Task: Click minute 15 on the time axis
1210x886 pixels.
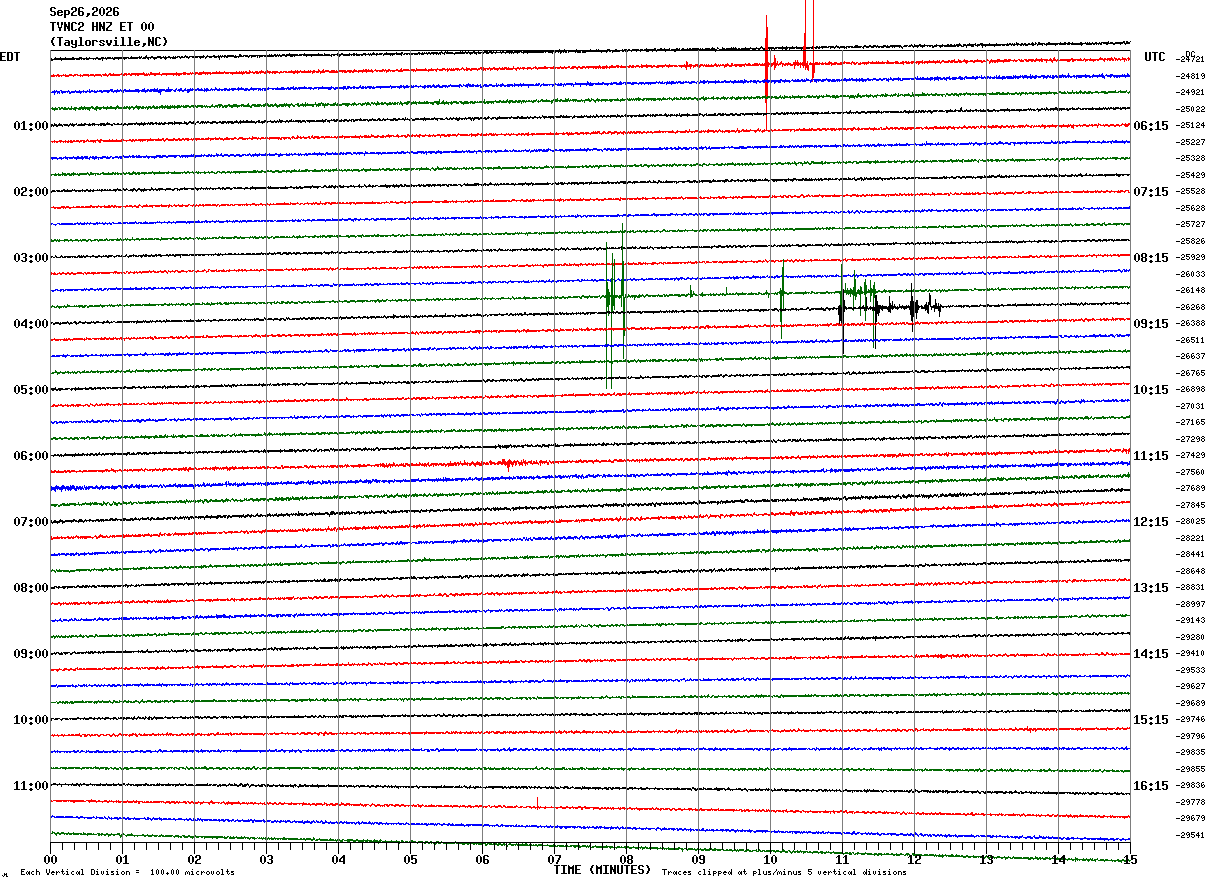Action: click(x=1130, y=859)
